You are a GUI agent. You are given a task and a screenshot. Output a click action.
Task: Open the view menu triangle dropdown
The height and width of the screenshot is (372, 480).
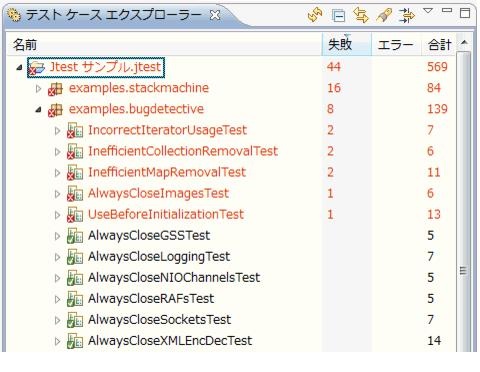pos(428,11)
